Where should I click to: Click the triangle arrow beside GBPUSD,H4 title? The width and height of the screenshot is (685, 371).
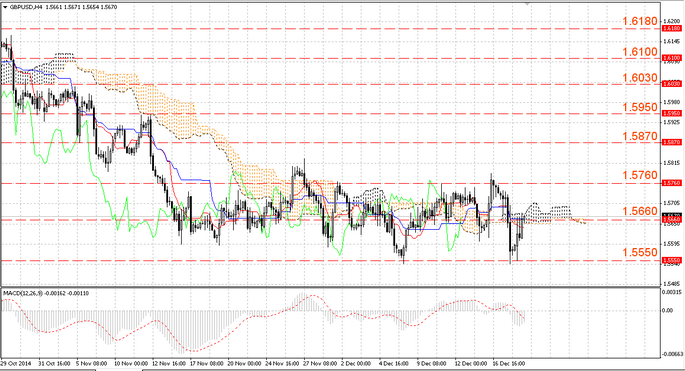[5, 7]
